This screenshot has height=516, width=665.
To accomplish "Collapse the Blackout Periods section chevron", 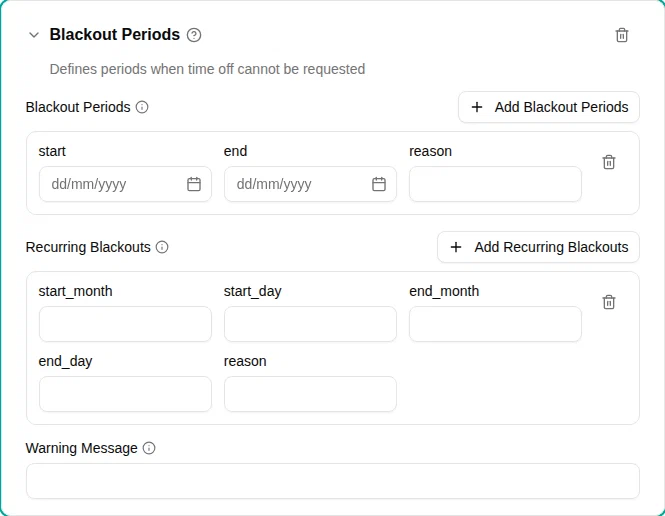I will pos(34,35).
